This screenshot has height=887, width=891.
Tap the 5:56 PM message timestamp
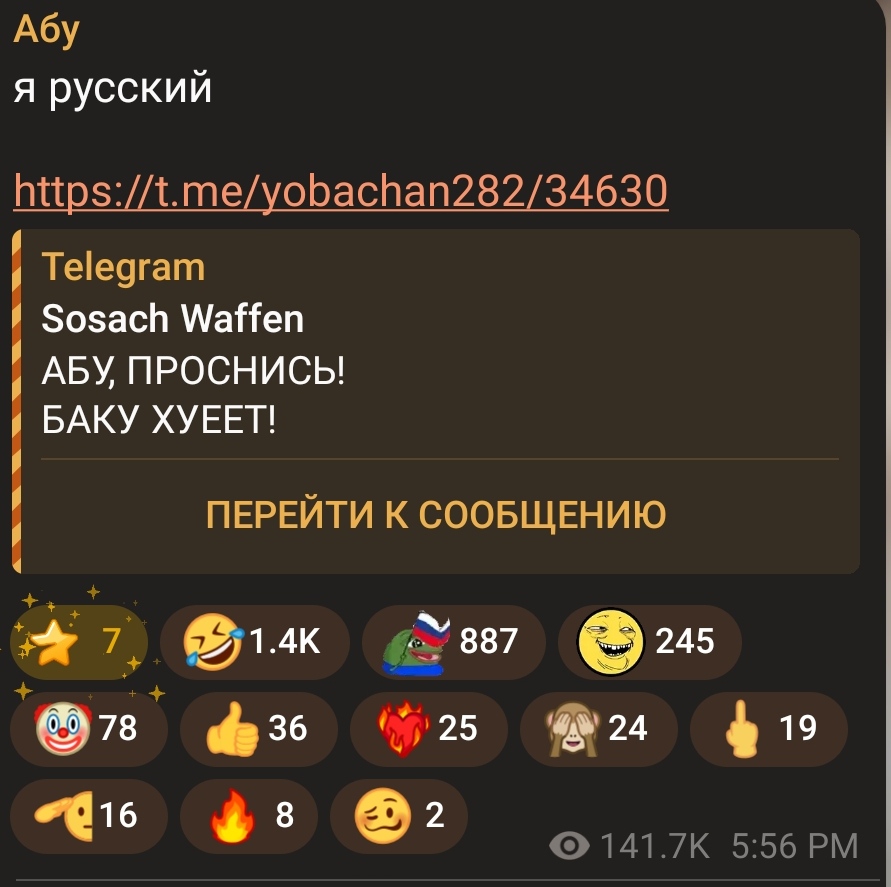click(794, 846)
